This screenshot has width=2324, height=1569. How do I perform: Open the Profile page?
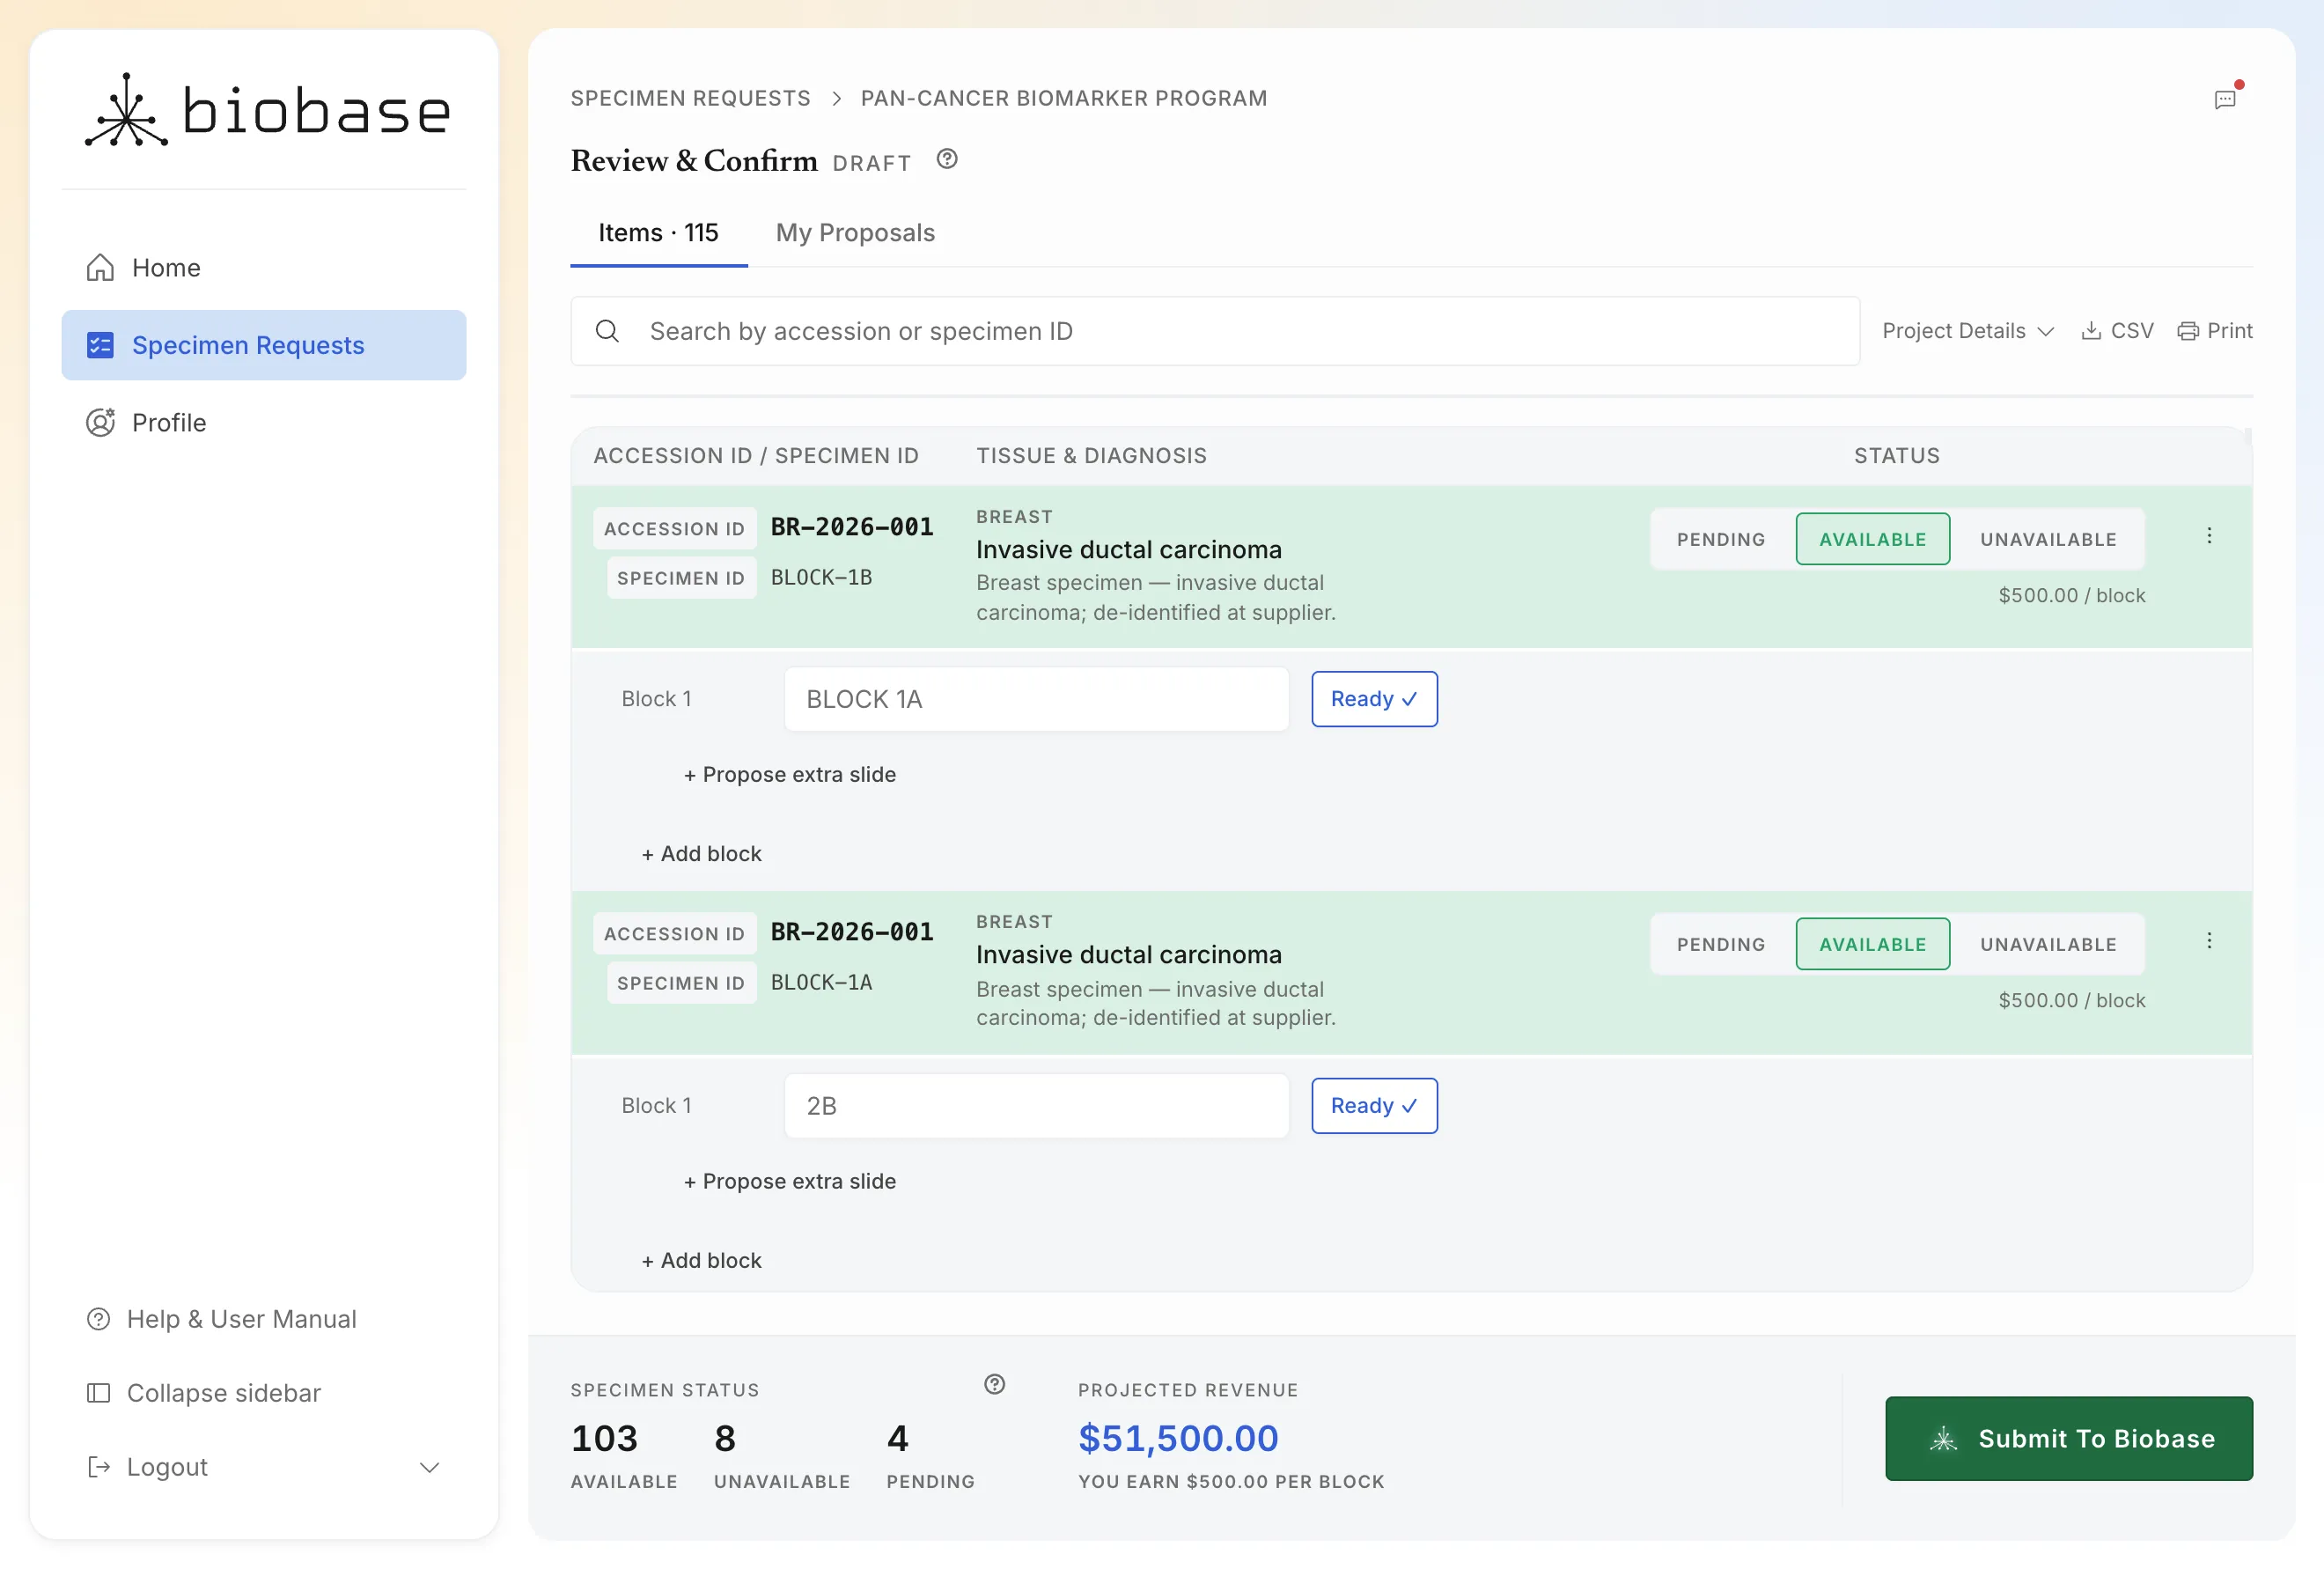tap(264, 422)
